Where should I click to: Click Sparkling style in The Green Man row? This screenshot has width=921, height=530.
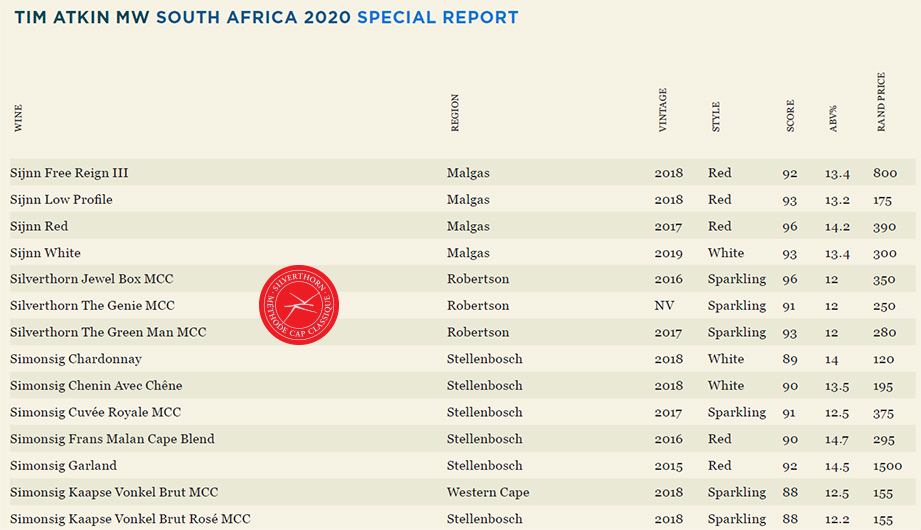[x=737, y=333]
